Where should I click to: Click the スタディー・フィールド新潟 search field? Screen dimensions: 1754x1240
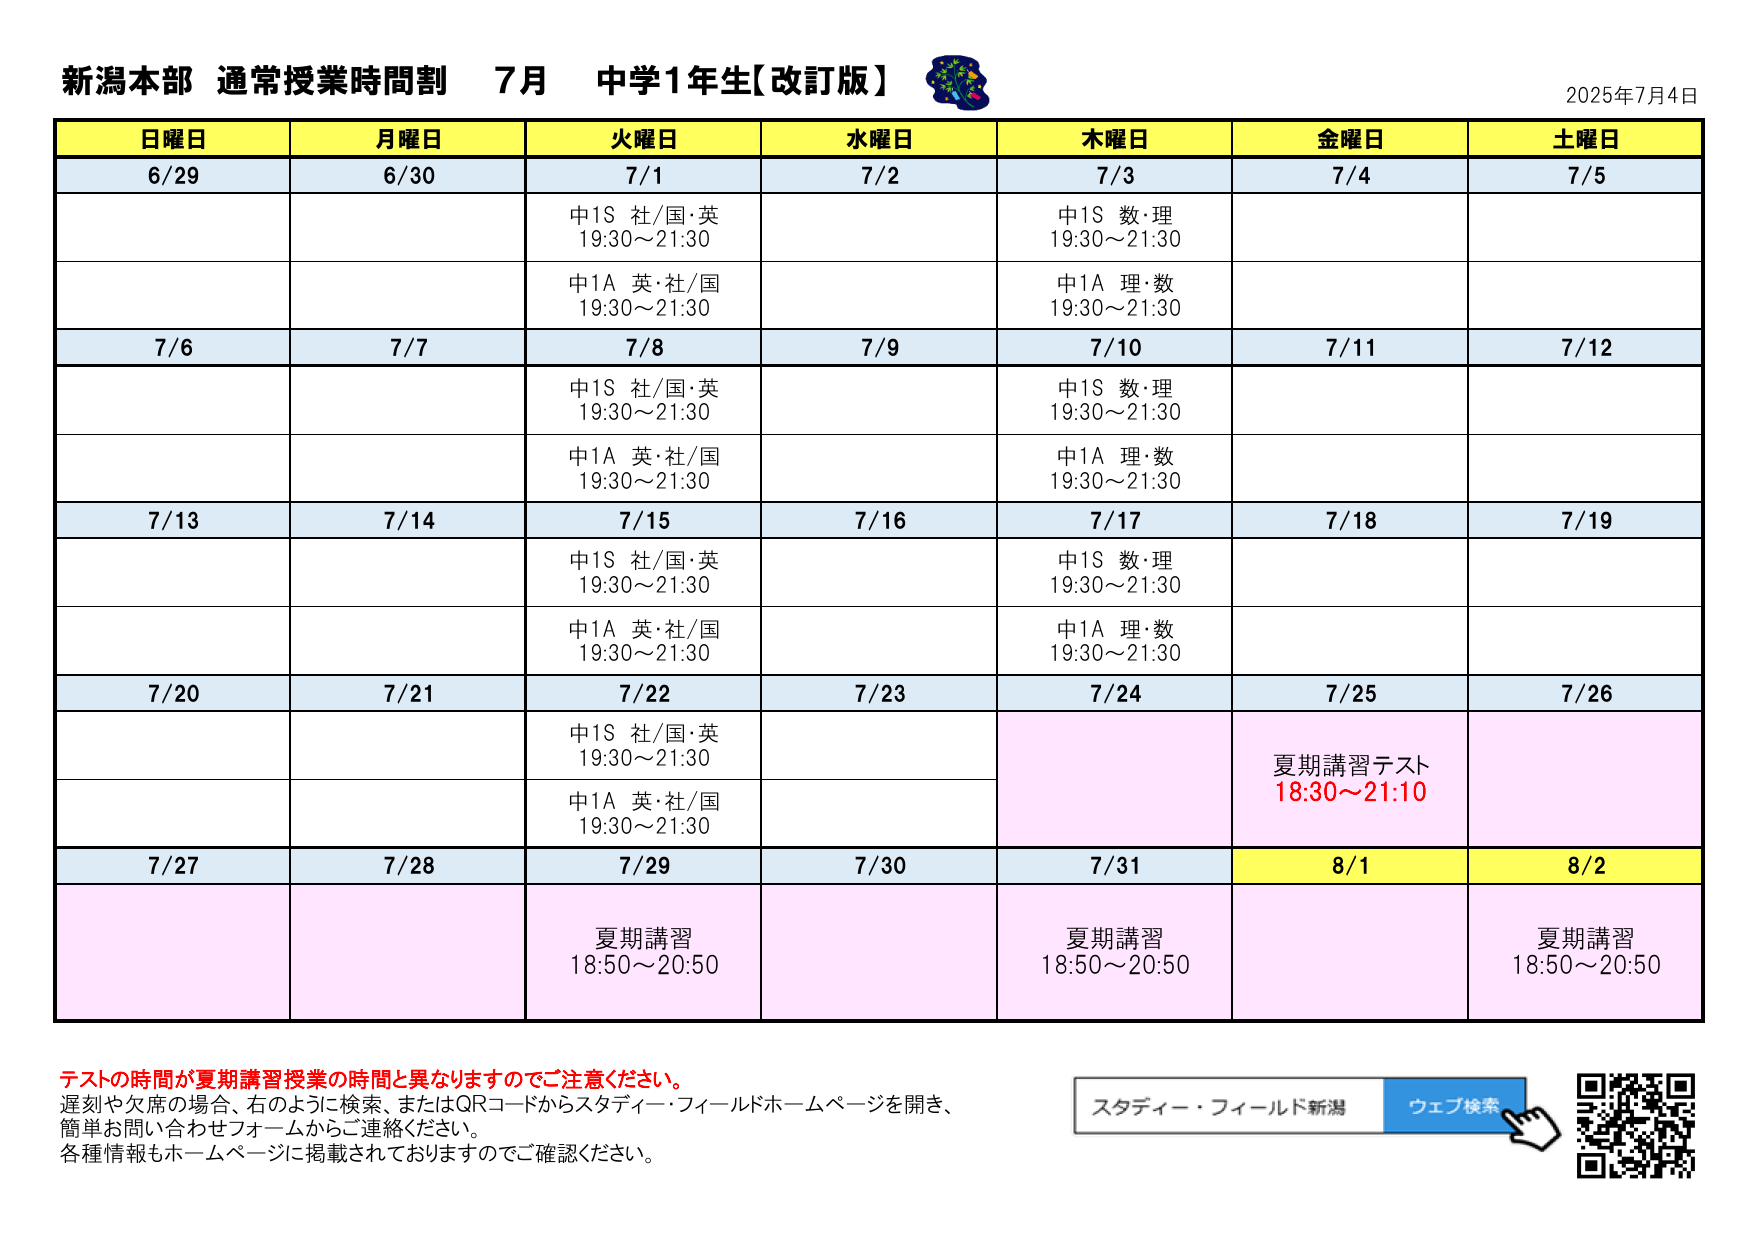[x=1229, y=1106]
